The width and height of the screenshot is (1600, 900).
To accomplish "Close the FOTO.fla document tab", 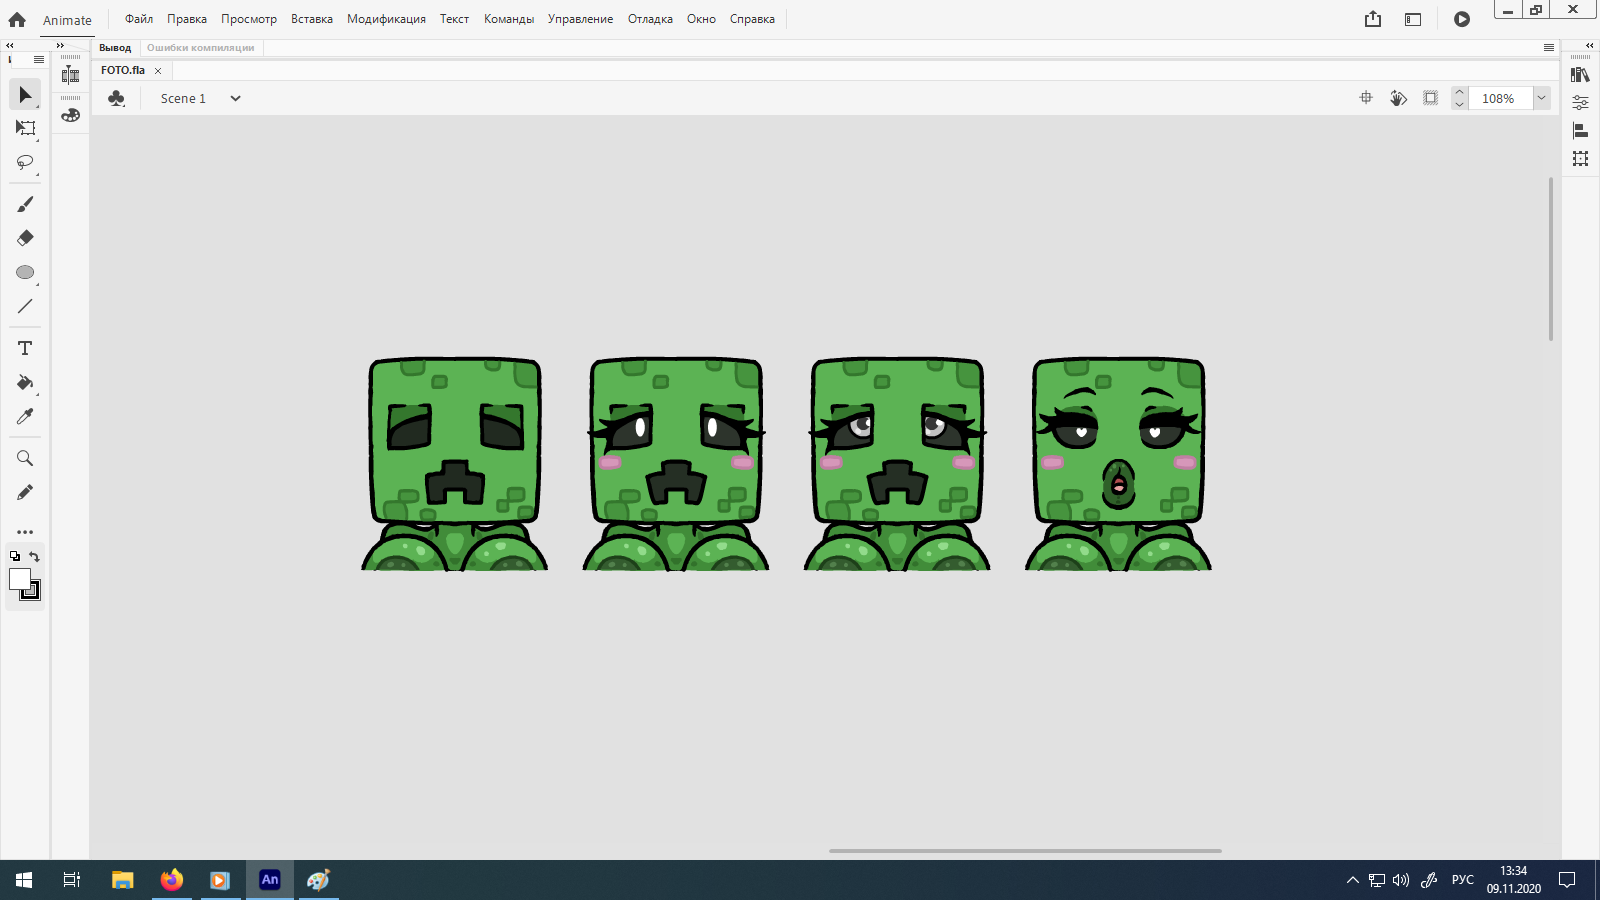I will coord(158,71).
